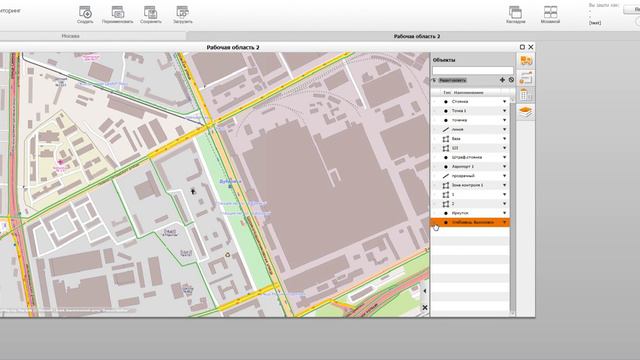The width and height of the screenshot is (640, 360).
Task: Click the cancel circle icon beside plus
Action: point(511,80)
